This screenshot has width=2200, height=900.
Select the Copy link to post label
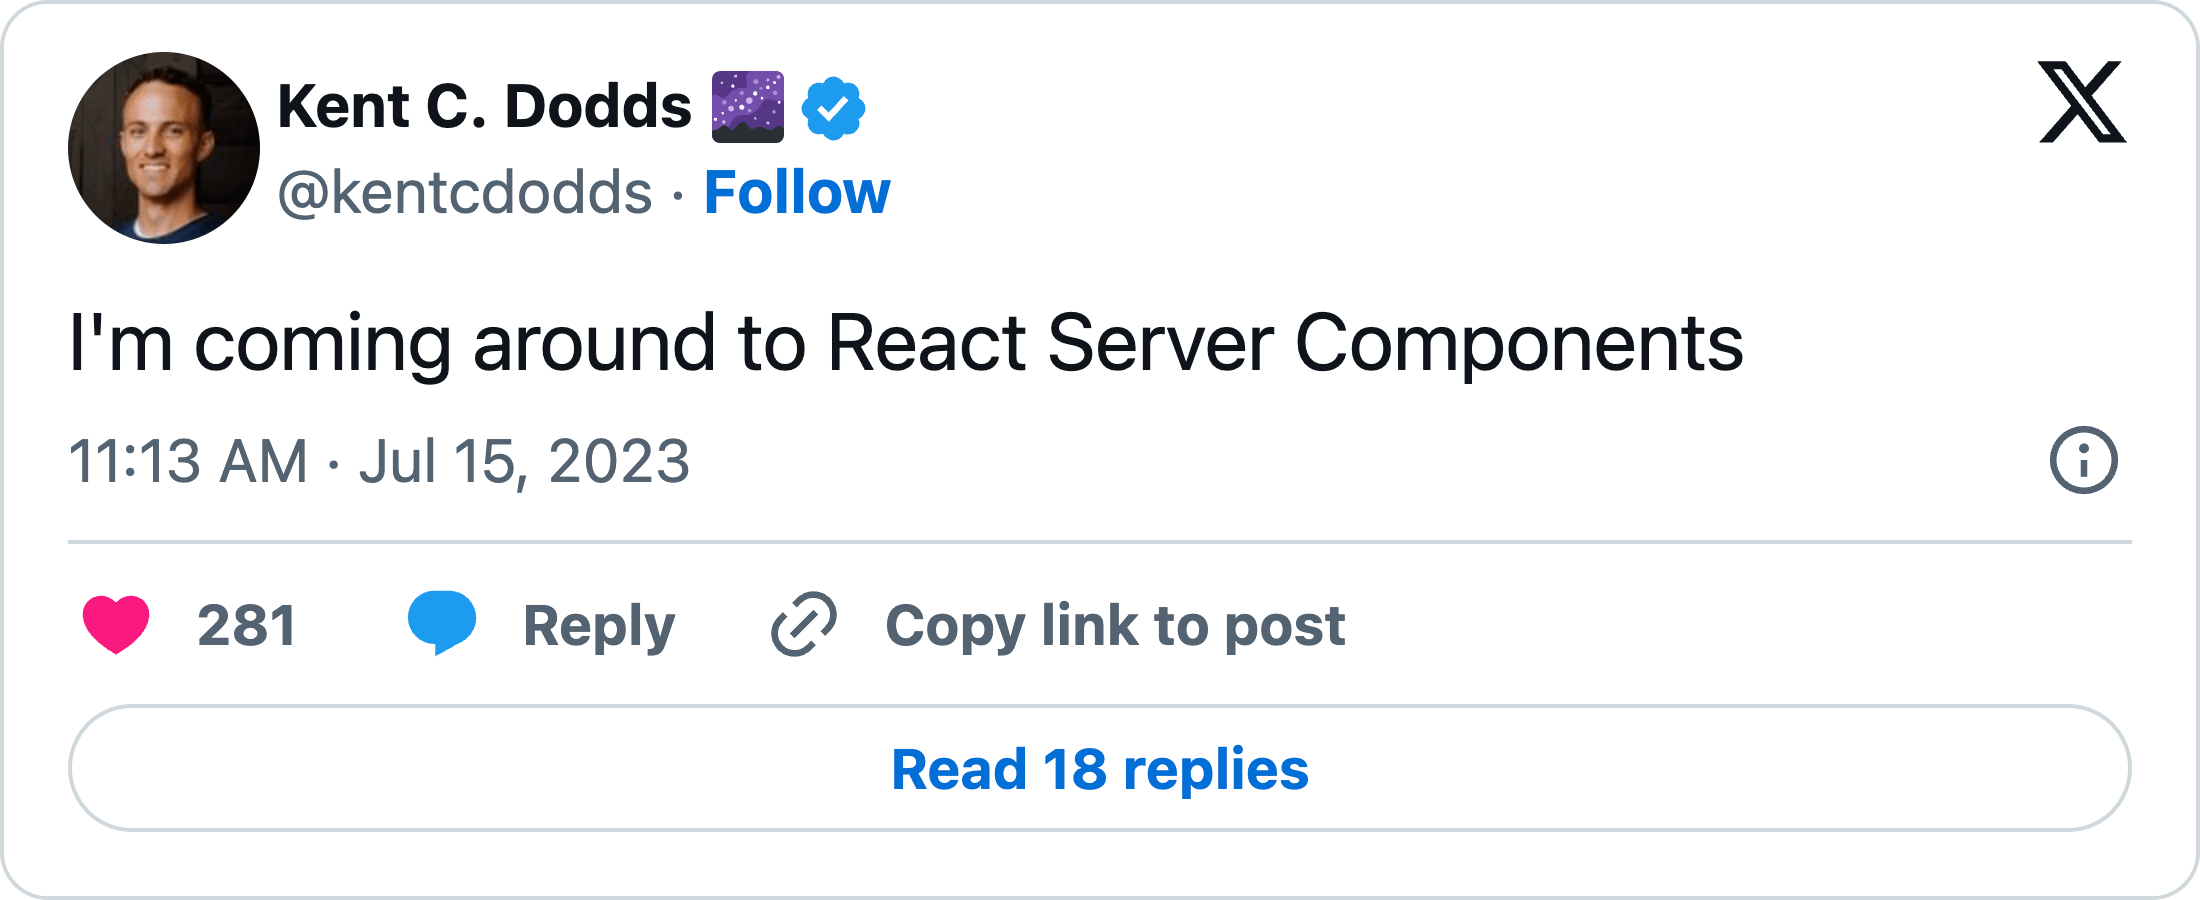click(x=1115, y=626)
